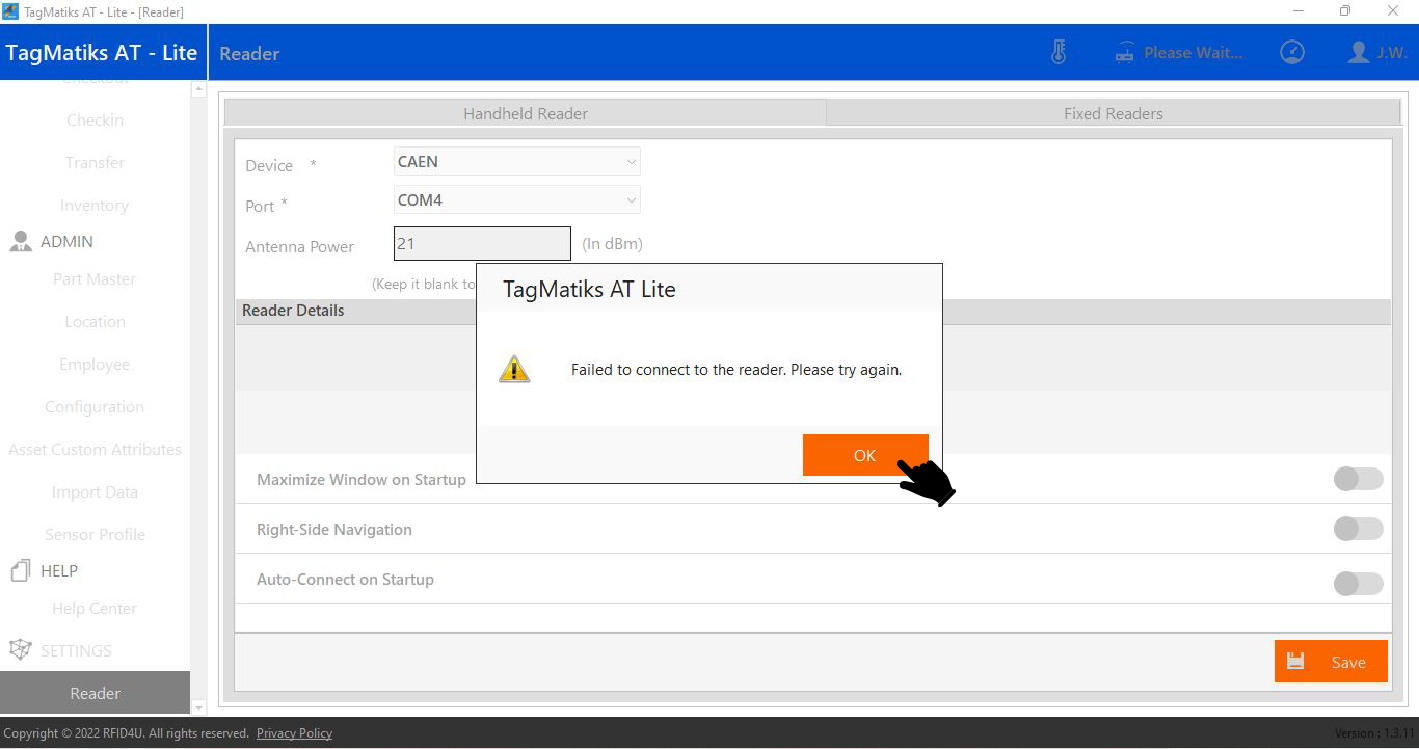Switch to the Fixed Readers tab

click(1112, 113)
